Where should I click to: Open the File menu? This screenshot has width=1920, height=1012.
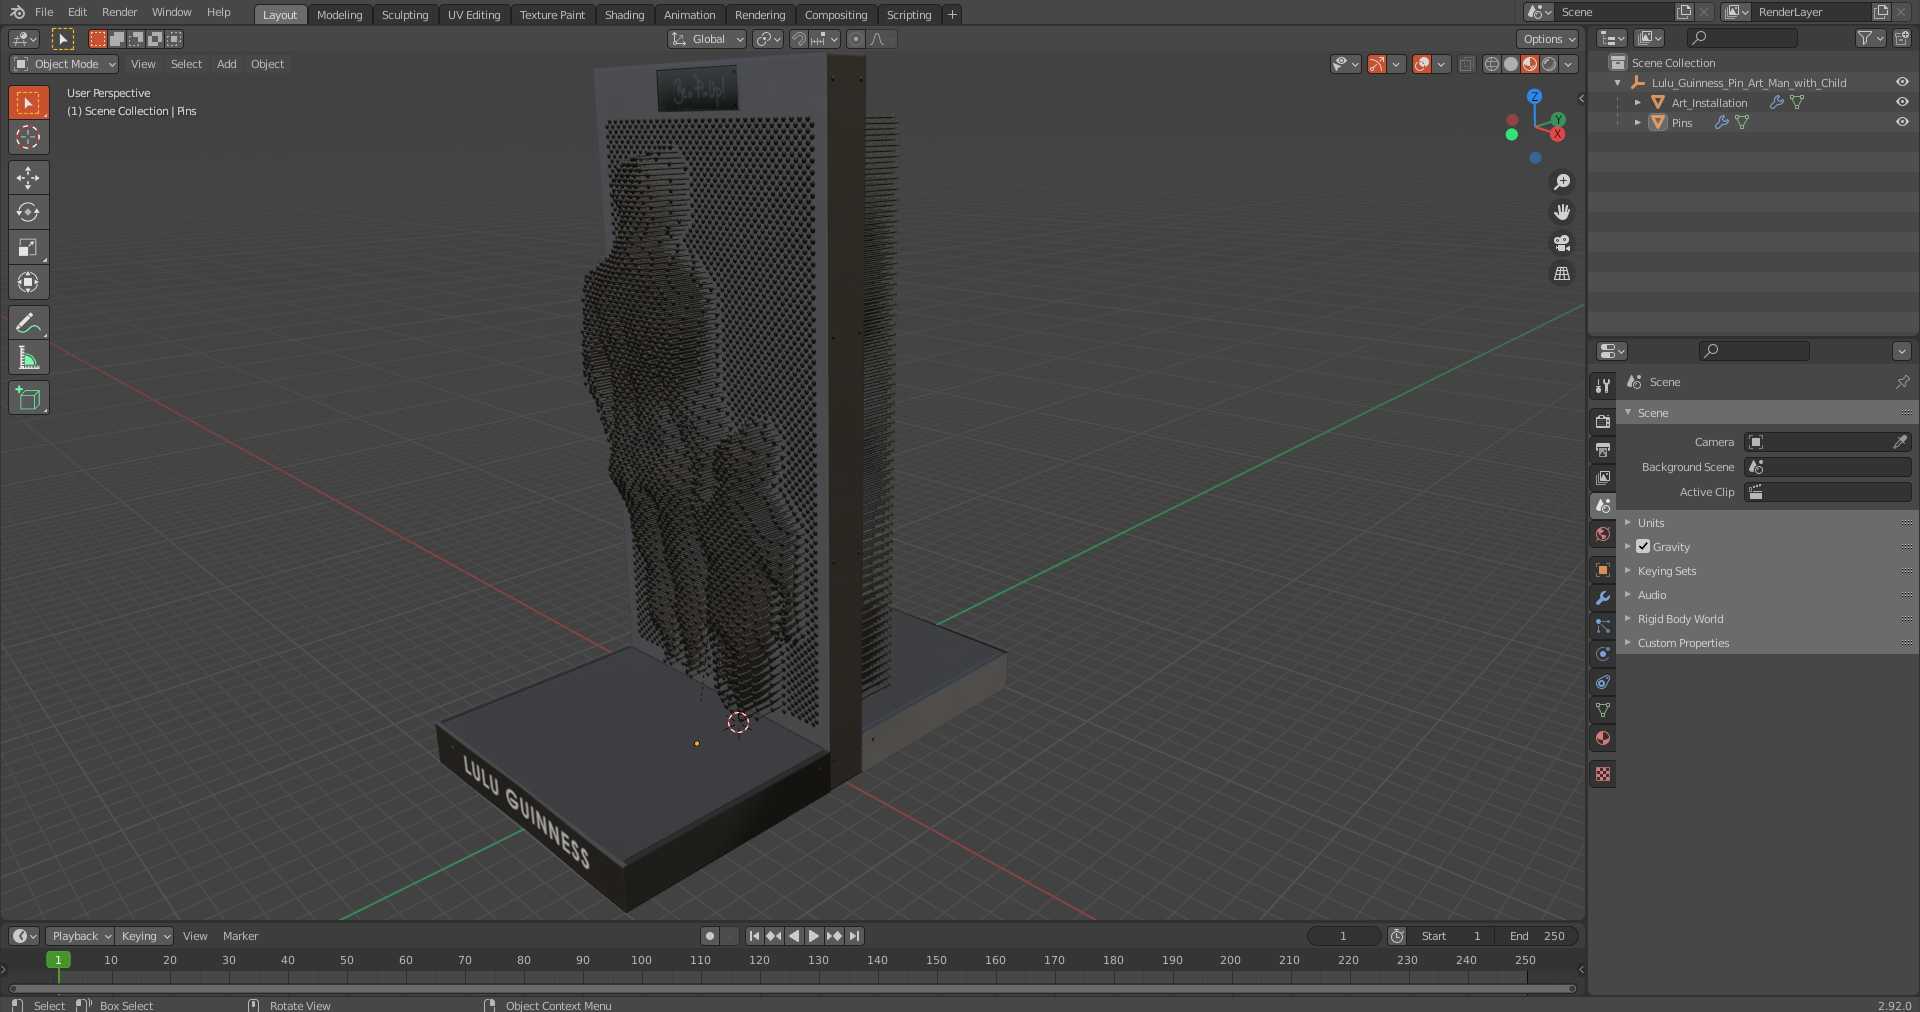click(44, 12)
